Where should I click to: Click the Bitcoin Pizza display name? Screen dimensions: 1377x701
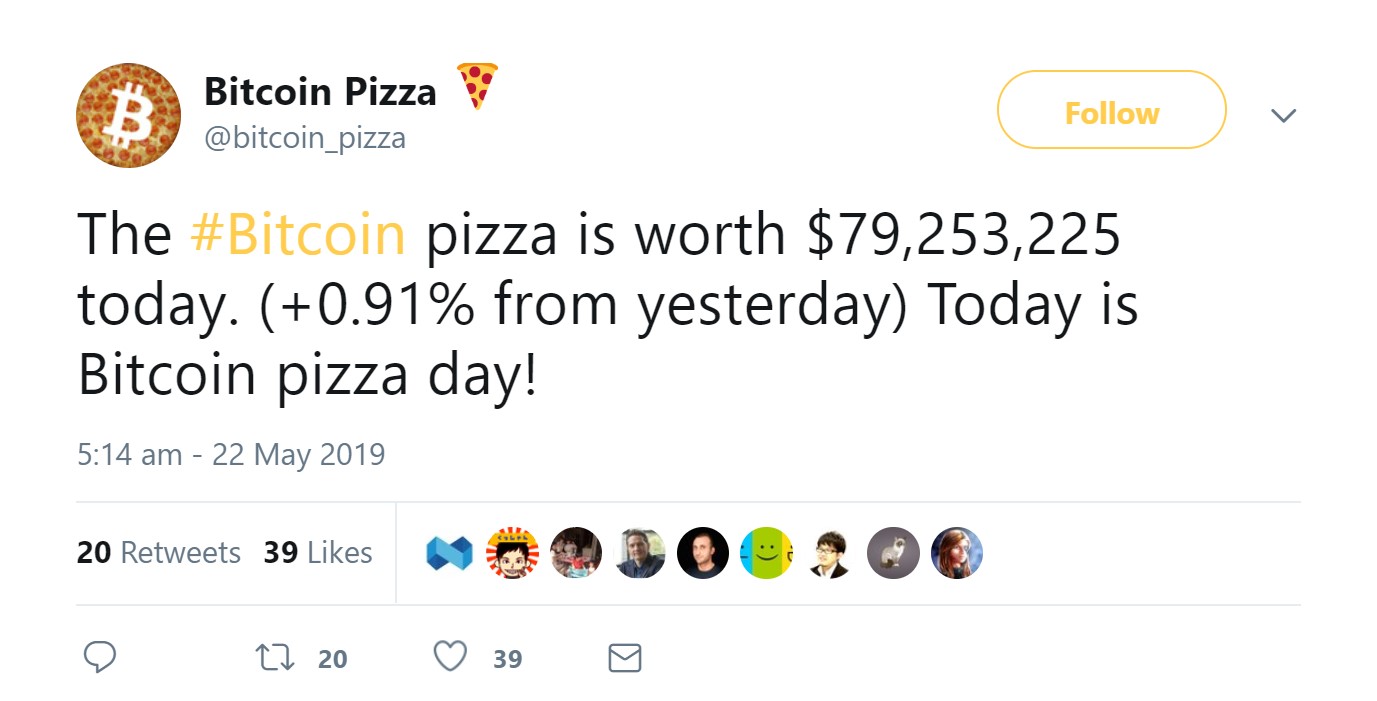(x=320, y=92)
